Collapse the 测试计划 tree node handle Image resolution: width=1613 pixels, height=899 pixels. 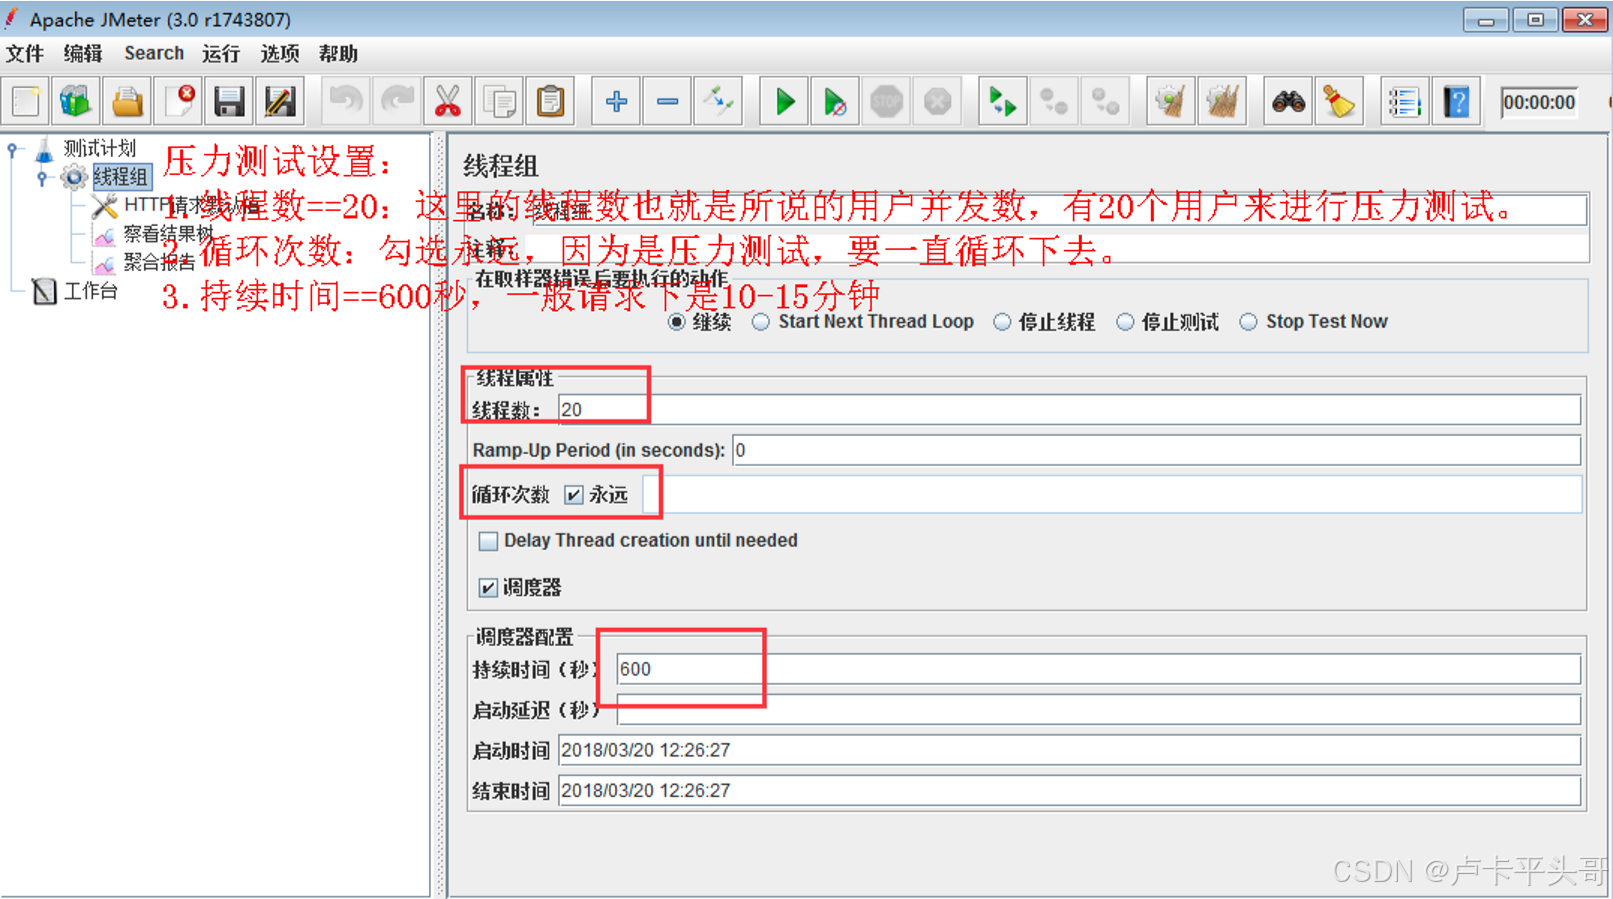[13, 150]
